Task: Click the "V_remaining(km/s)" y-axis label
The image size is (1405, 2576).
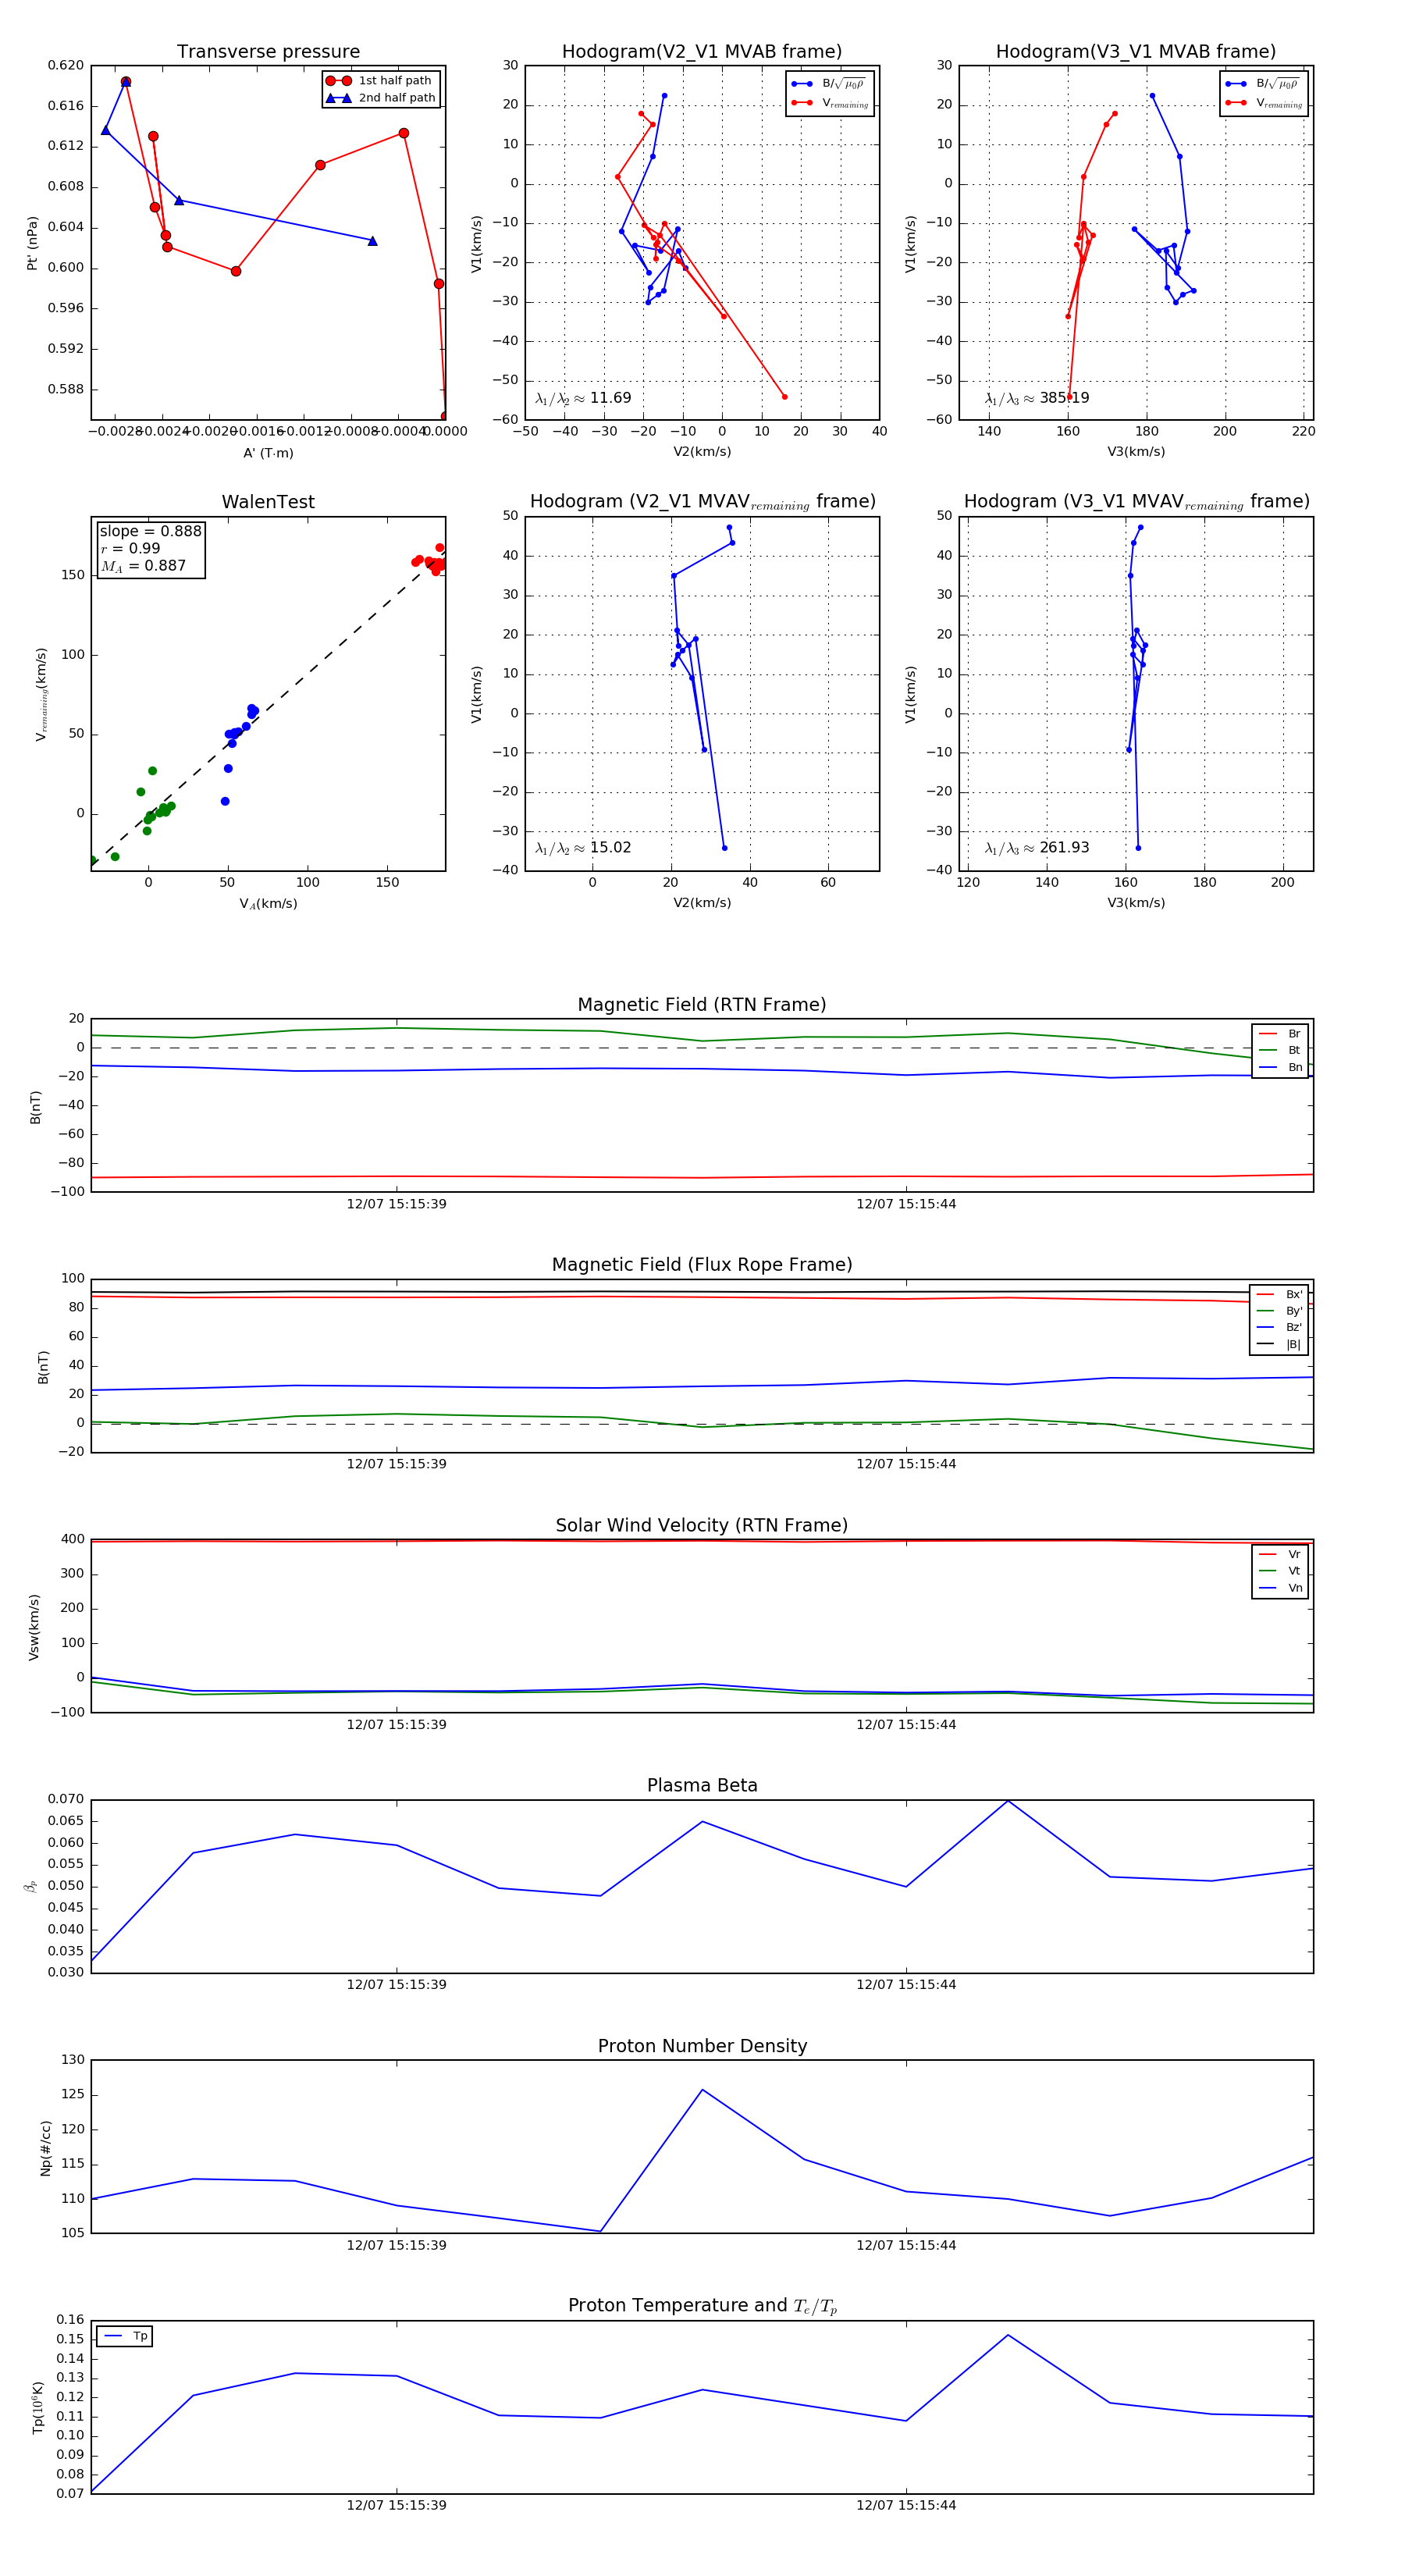Action: click(x=41, y=694)
